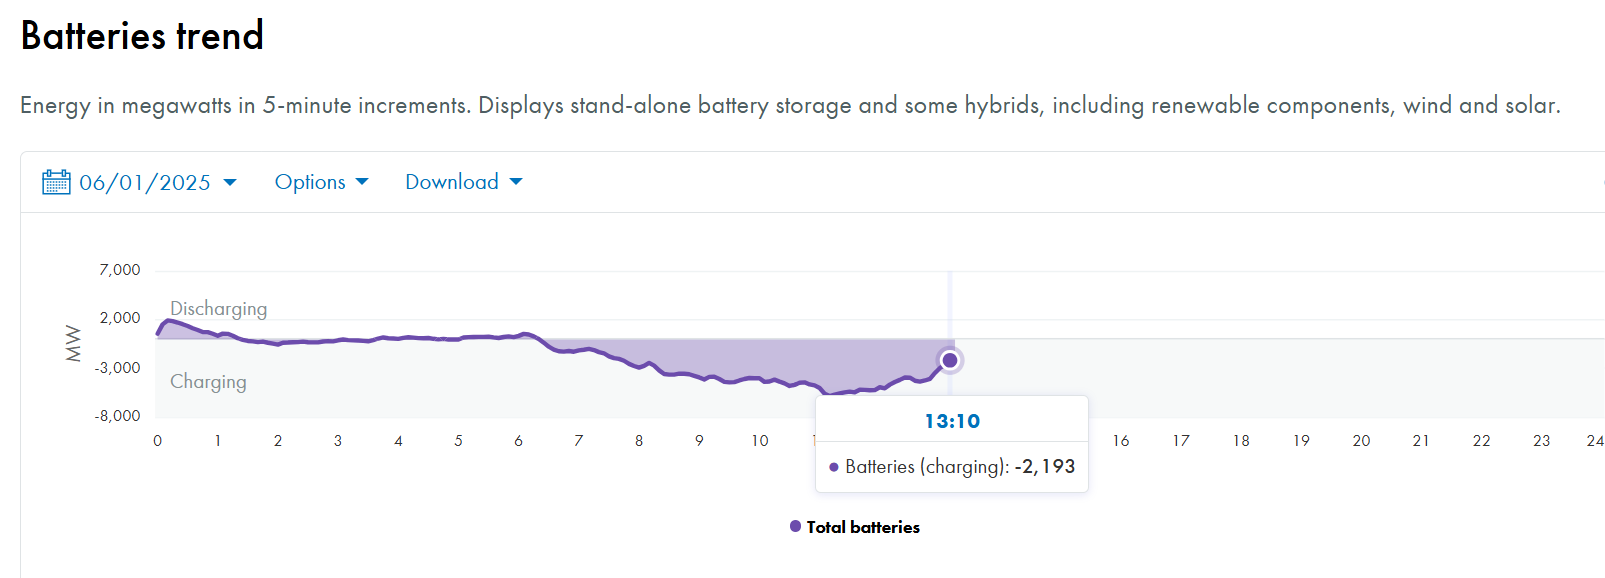This screenshot has height=578, width=1605.
Task: Click the Batteries trend heading
Action: pos(142,36)
